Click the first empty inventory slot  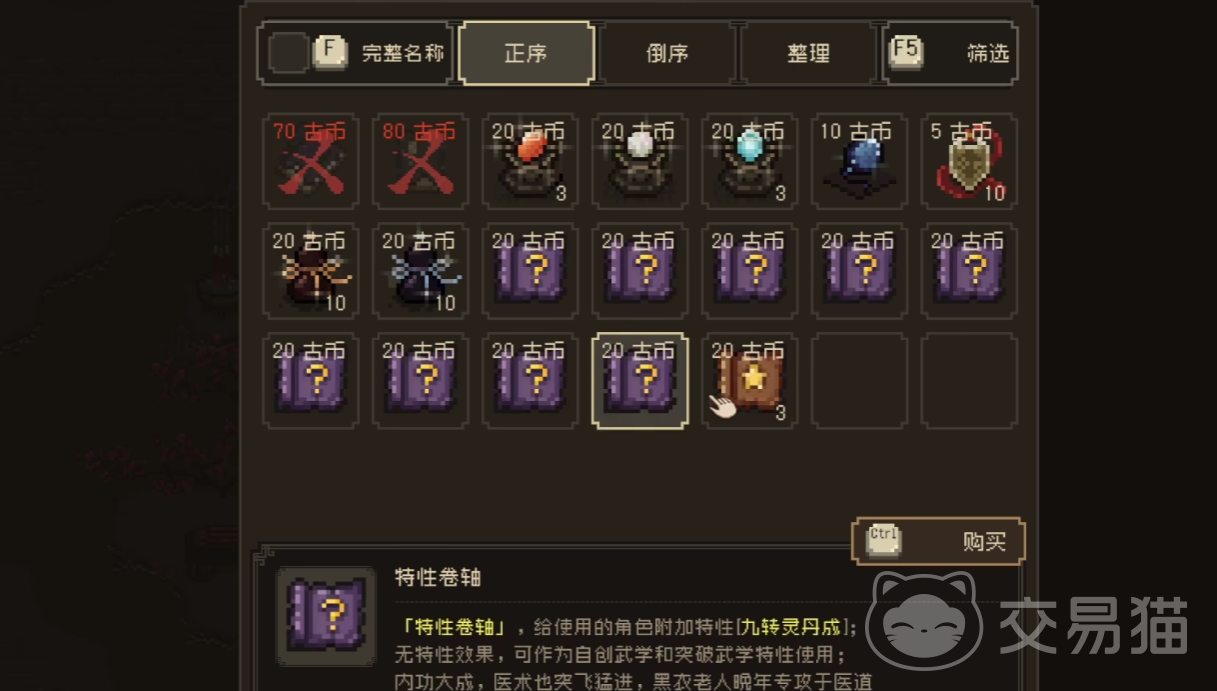(x=860, y=381)
